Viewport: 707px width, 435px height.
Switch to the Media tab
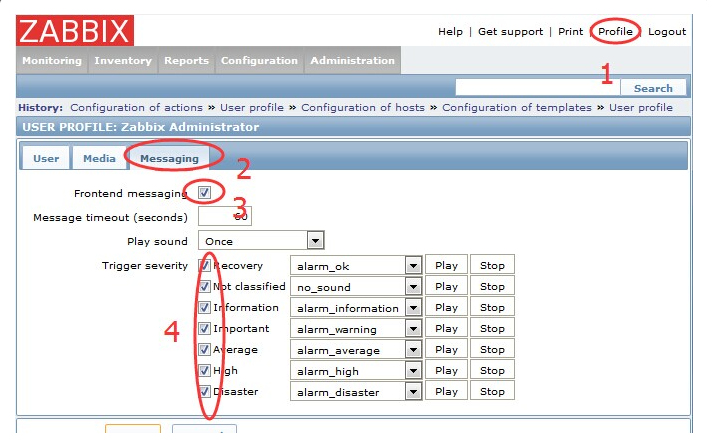(99, 158)
